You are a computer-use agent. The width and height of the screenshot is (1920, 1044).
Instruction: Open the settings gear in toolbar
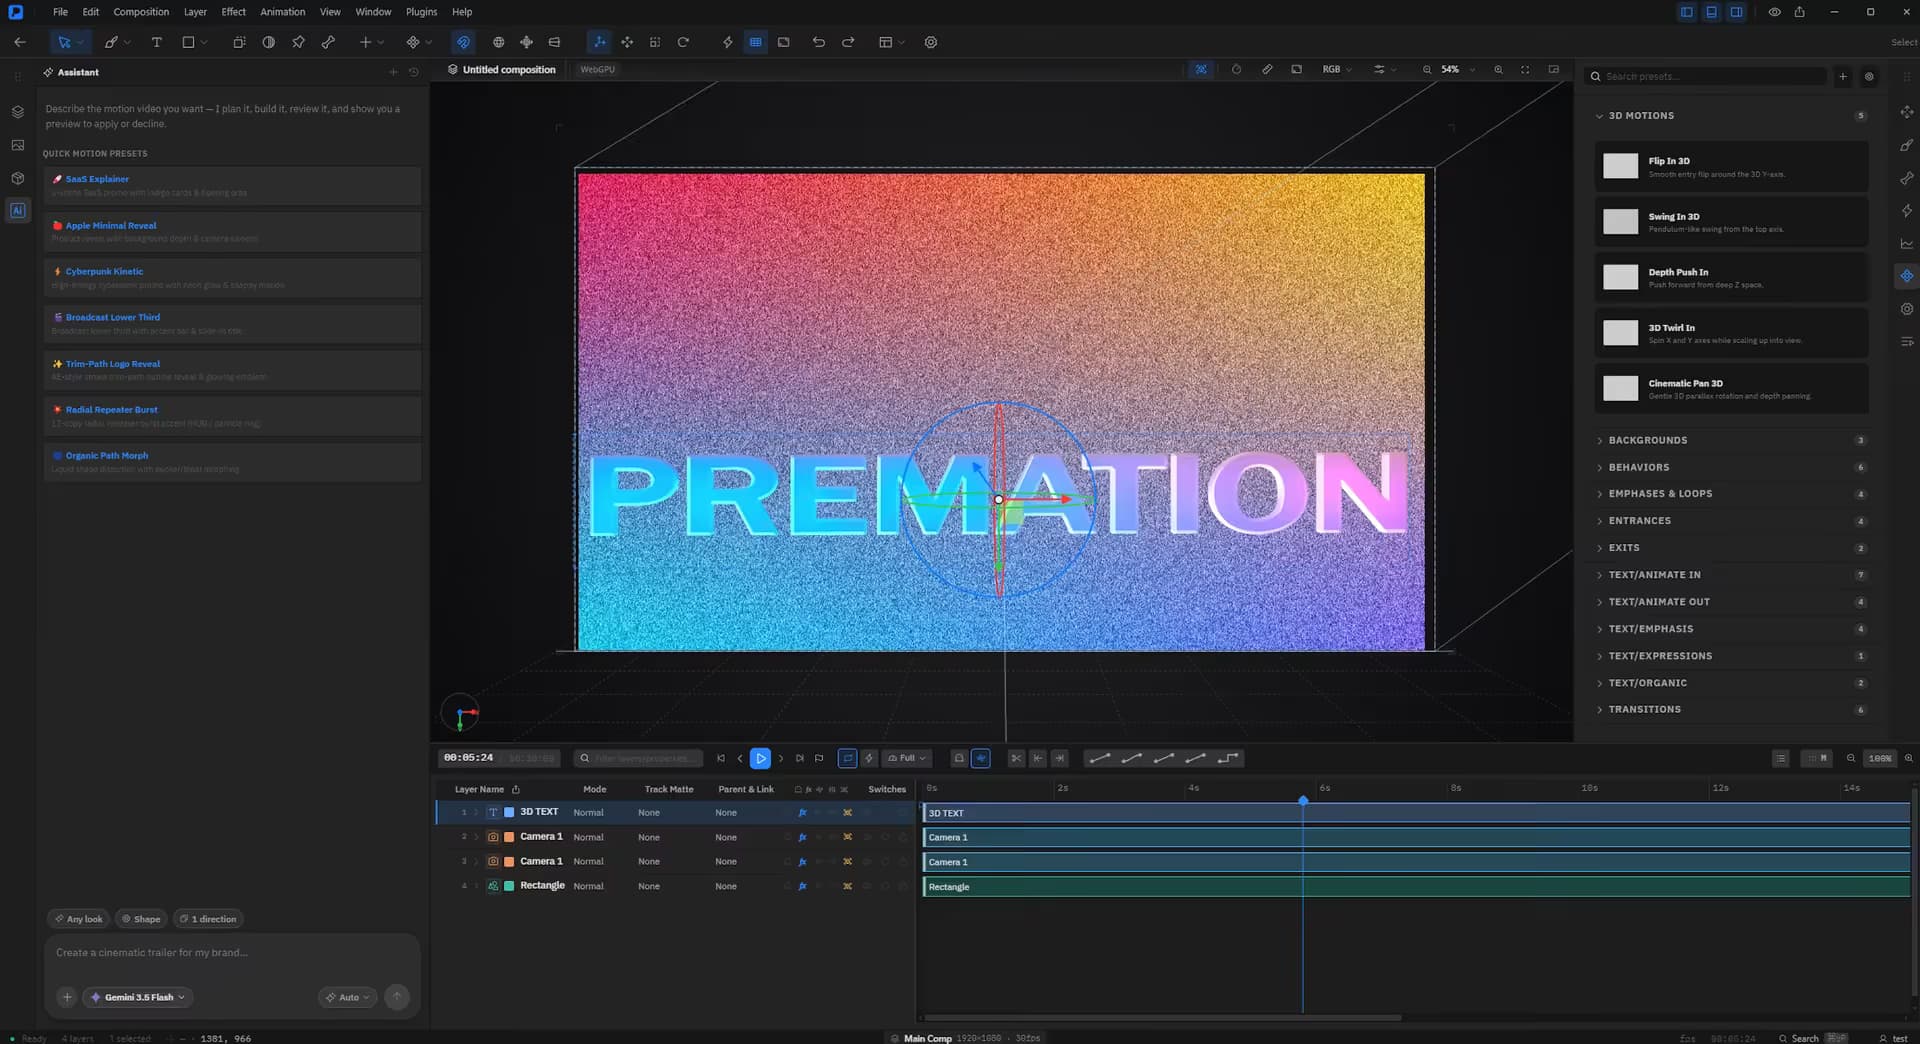pos(930,42)
